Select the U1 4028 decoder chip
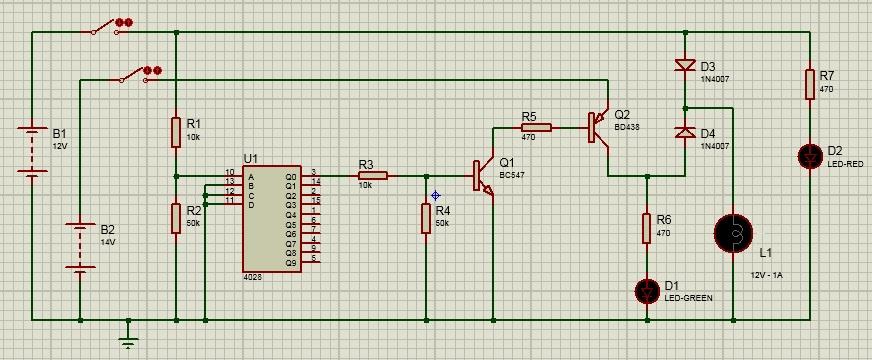The width and height of the screenshot is (872, 360). 272,219
